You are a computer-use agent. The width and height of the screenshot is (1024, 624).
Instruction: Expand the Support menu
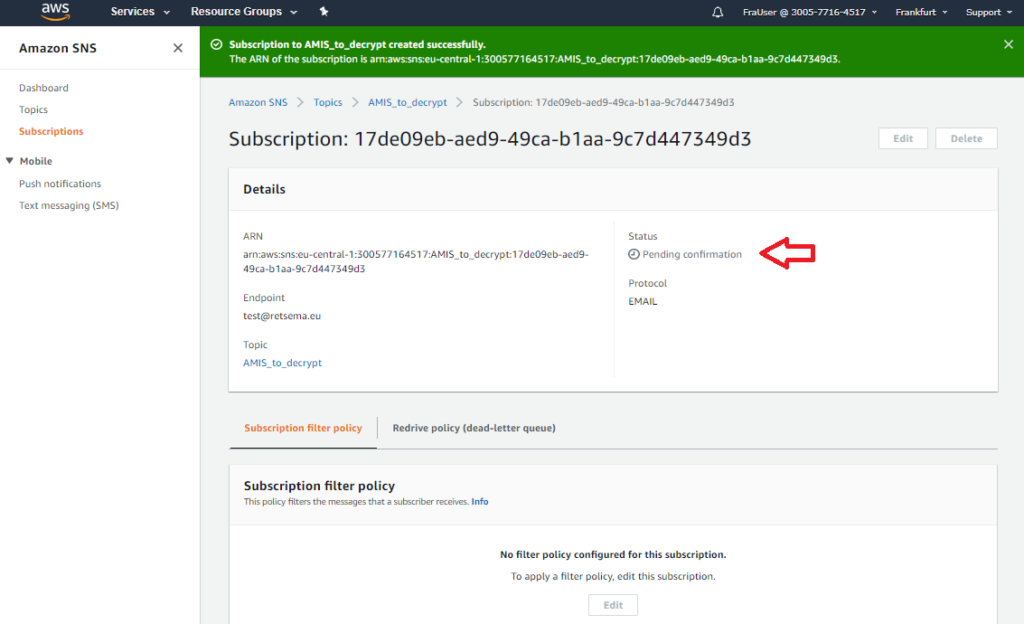[987, 12]
